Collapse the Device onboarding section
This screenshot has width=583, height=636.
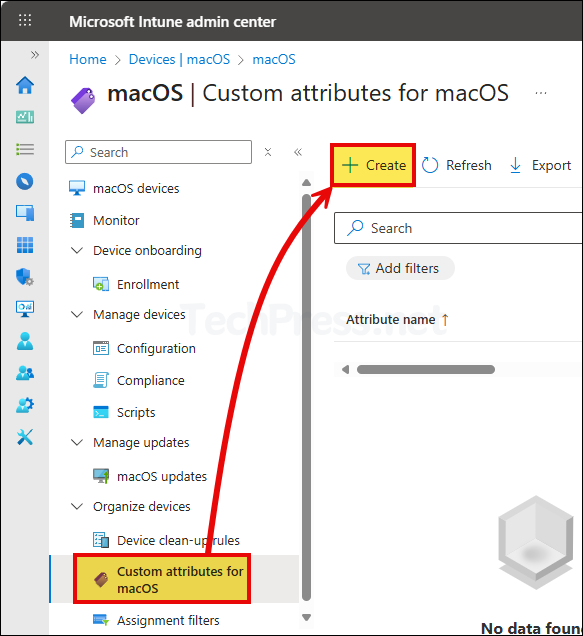77,251
